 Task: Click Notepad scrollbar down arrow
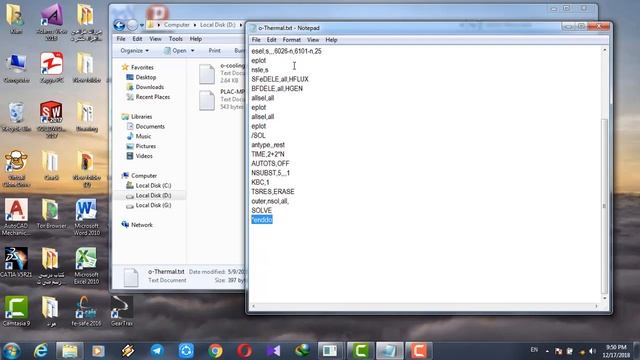(x=604, y=298)
